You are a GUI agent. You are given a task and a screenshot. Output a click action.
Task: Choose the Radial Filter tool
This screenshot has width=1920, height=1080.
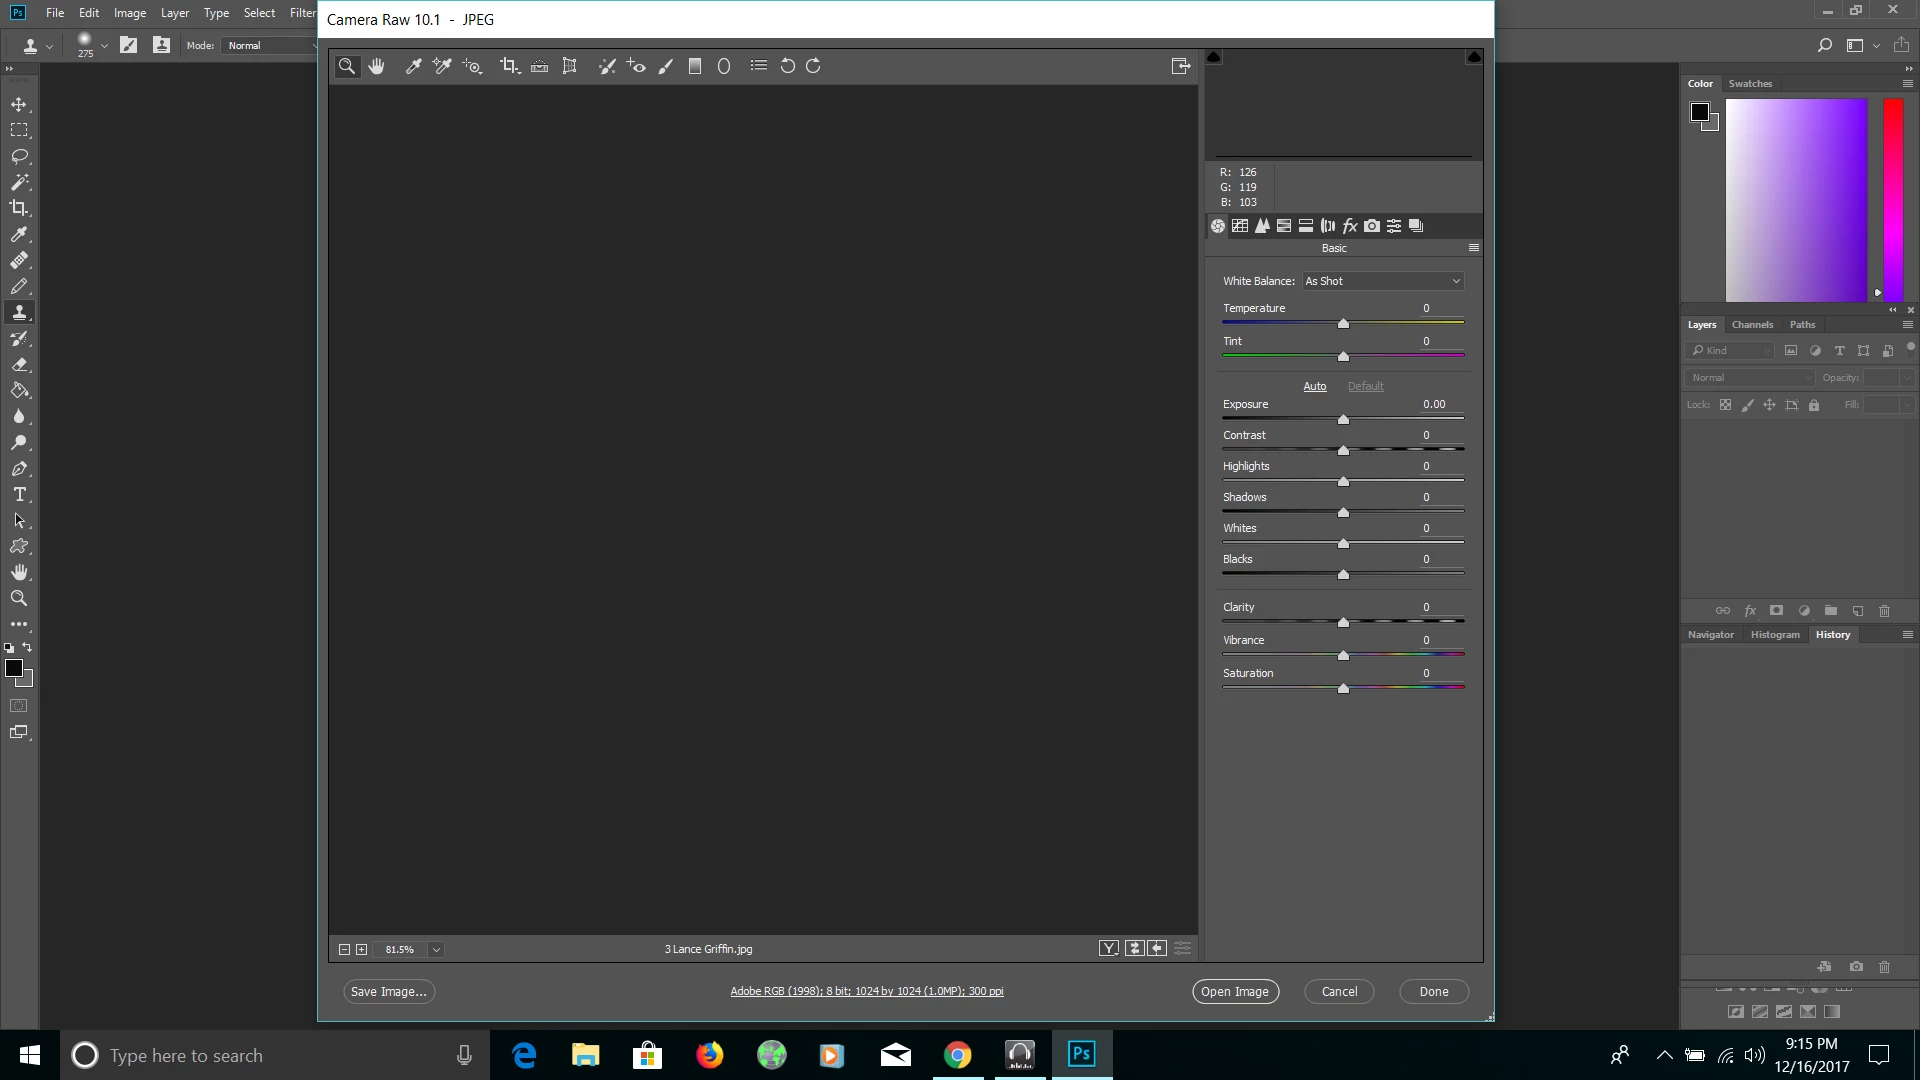[724, 66]
